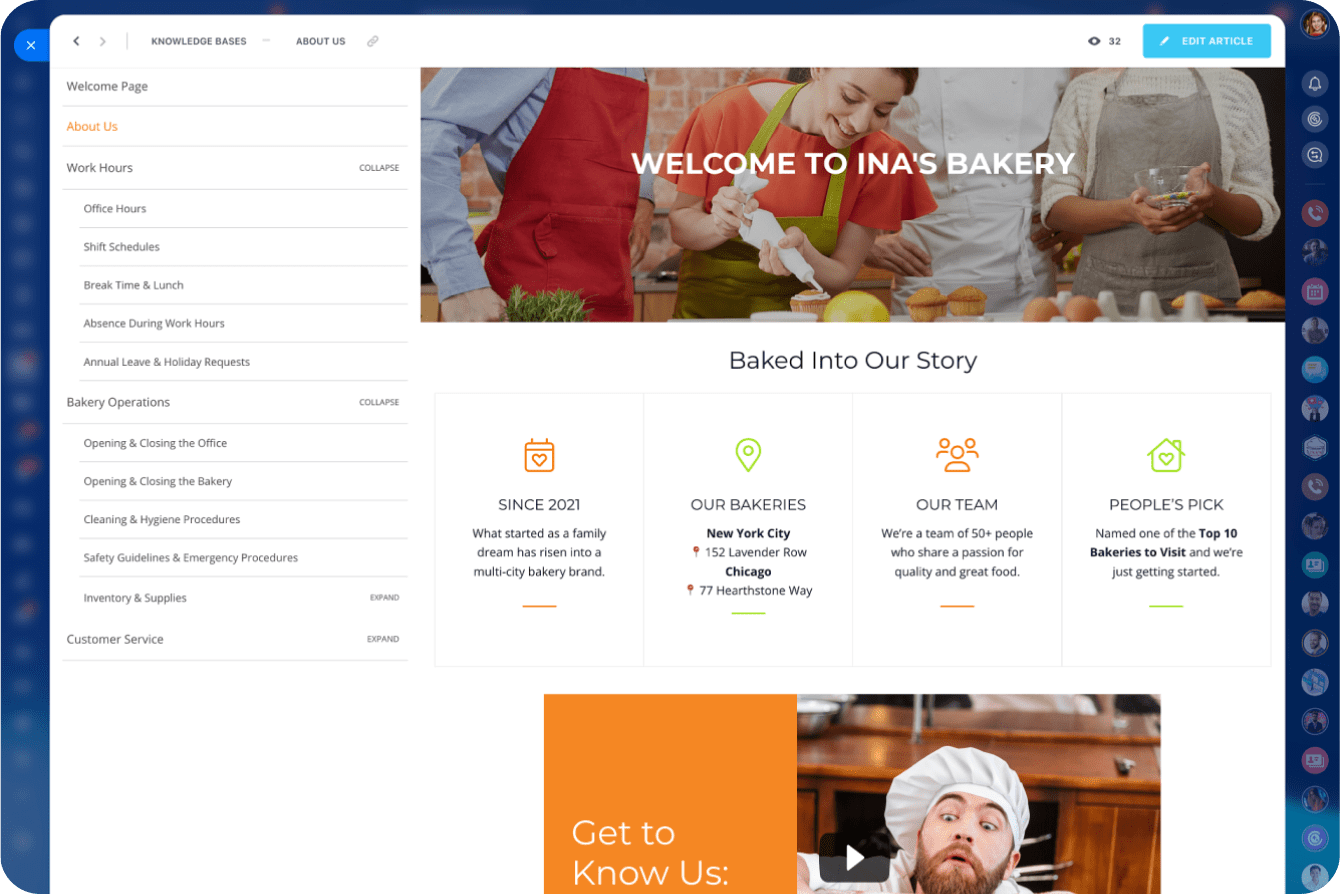Click the pink calendar icon in the right sidebar

pyautogui.click(x=1314, y=292)
